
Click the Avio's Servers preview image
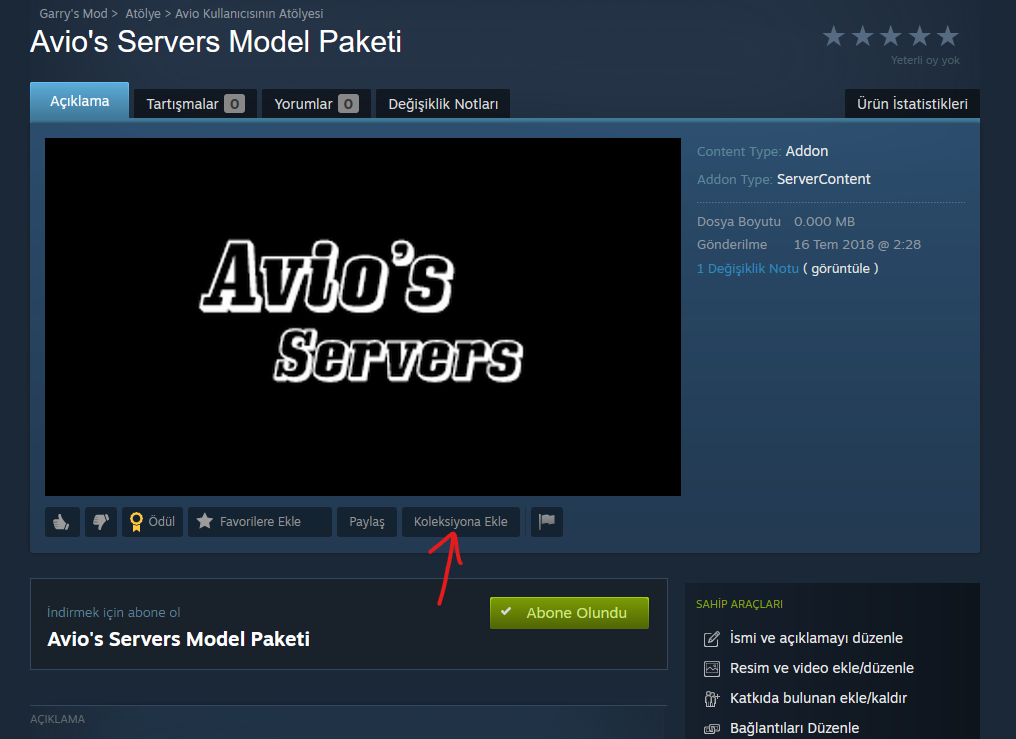pyautogui.click(x=363, y=317)
